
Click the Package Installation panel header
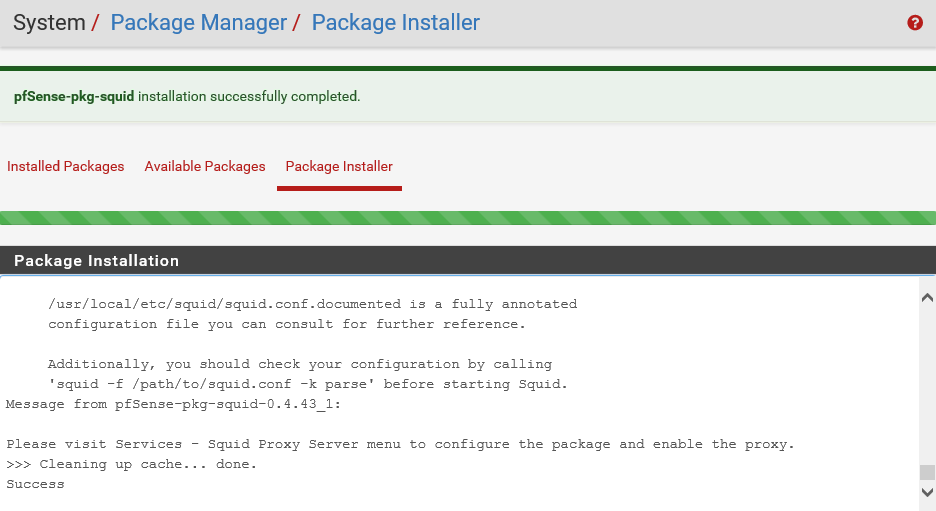(x=468, y=261)
